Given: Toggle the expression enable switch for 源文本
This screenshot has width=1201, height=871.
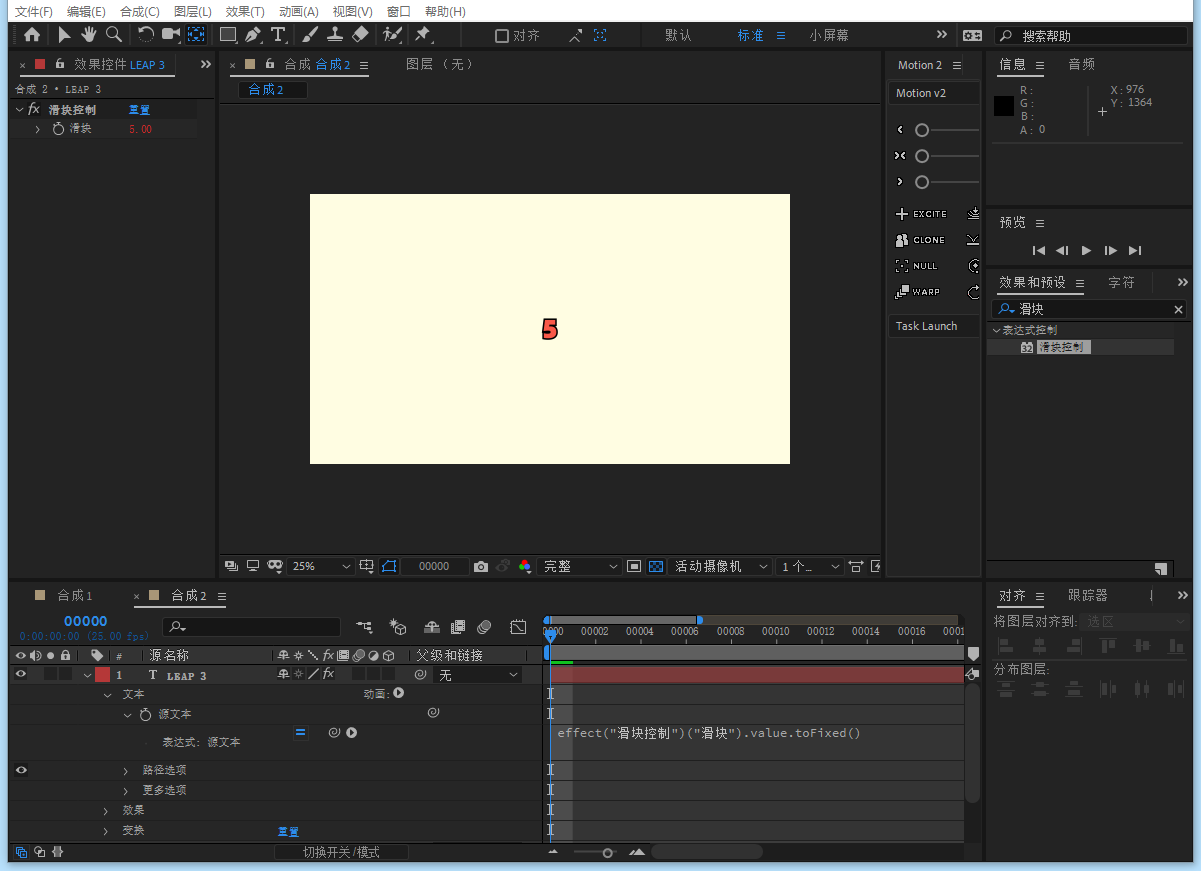Looking at the screenshot, I should (x=300, y=732).
